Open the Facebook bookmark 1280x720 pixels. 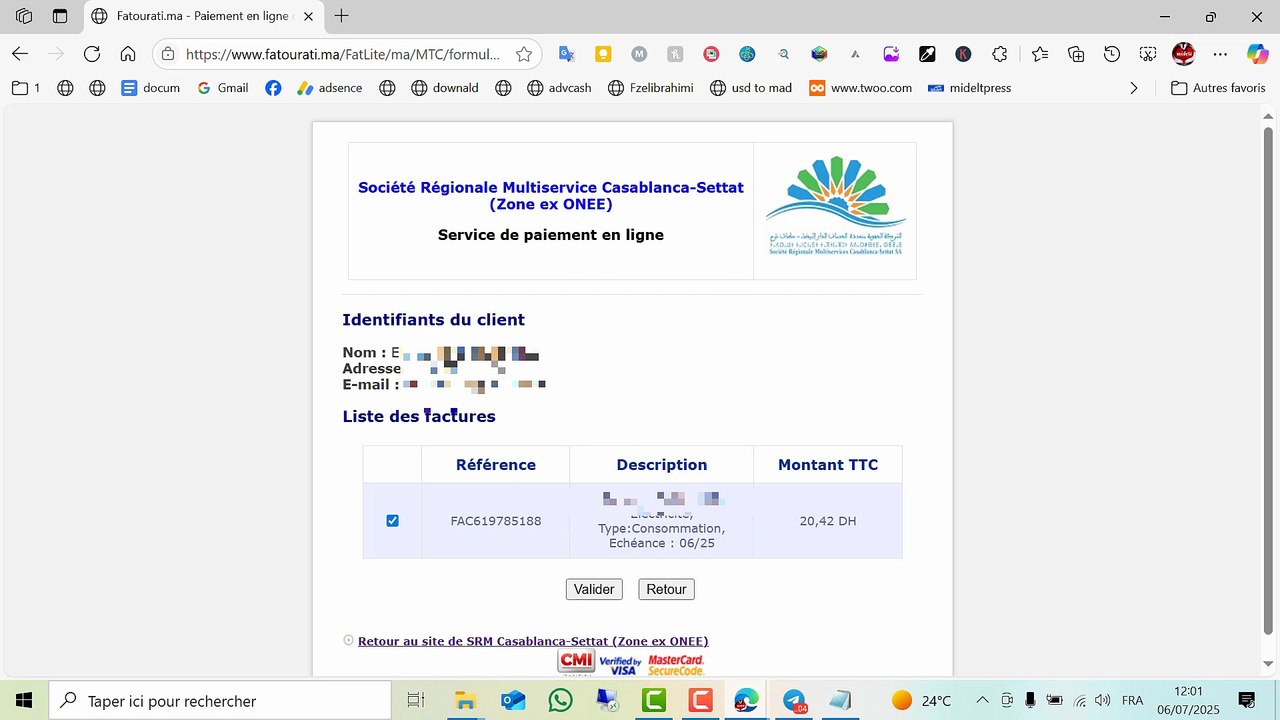273,88
